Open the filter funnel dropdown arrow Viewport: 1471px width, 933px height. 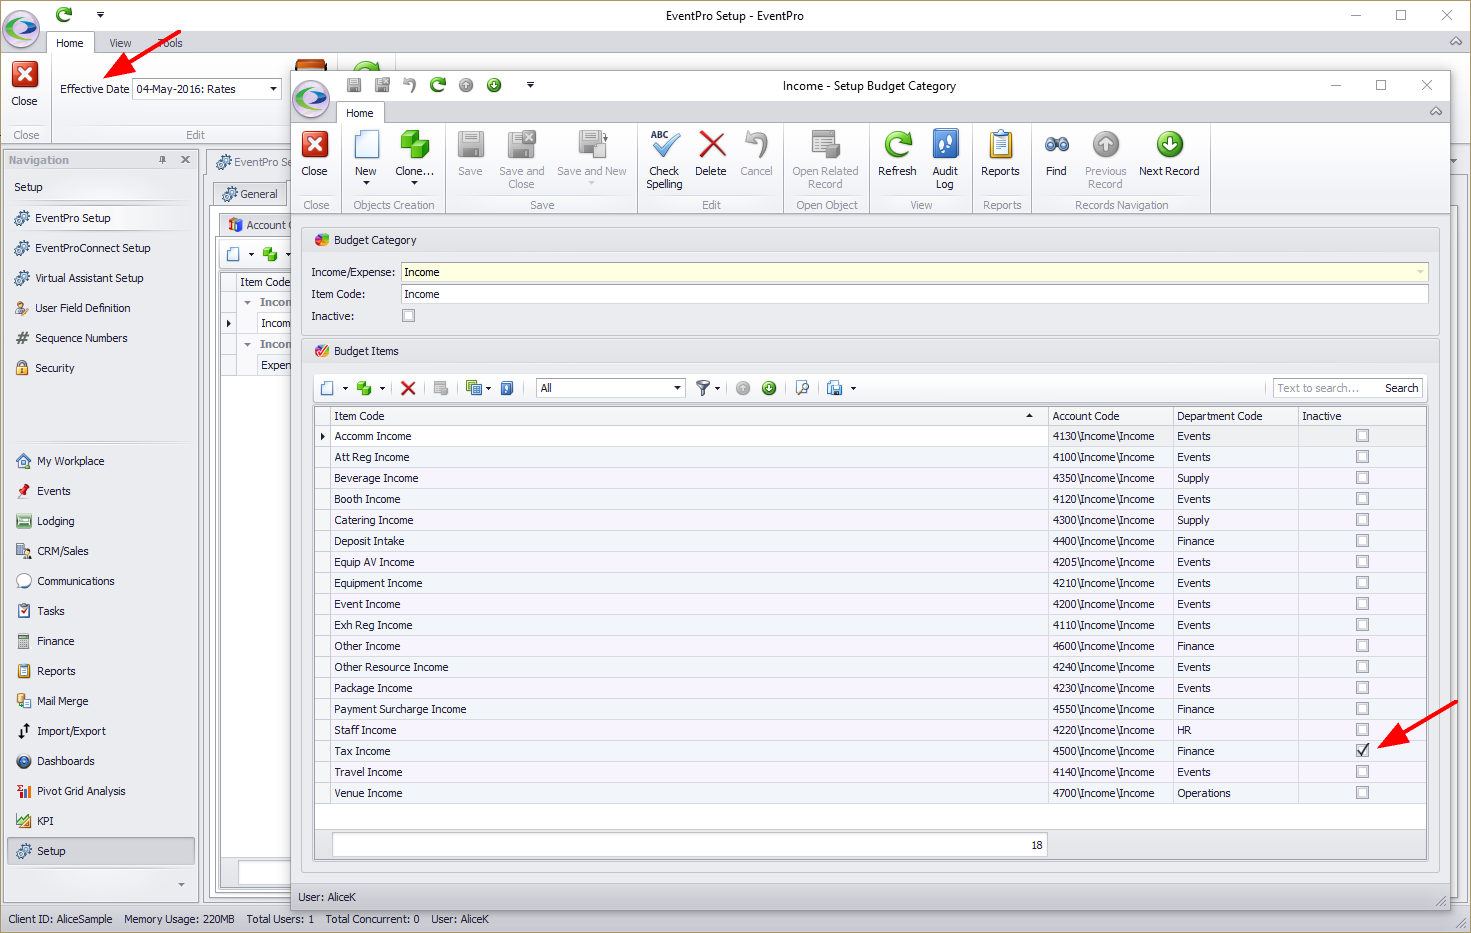click(x=718, y=389)
